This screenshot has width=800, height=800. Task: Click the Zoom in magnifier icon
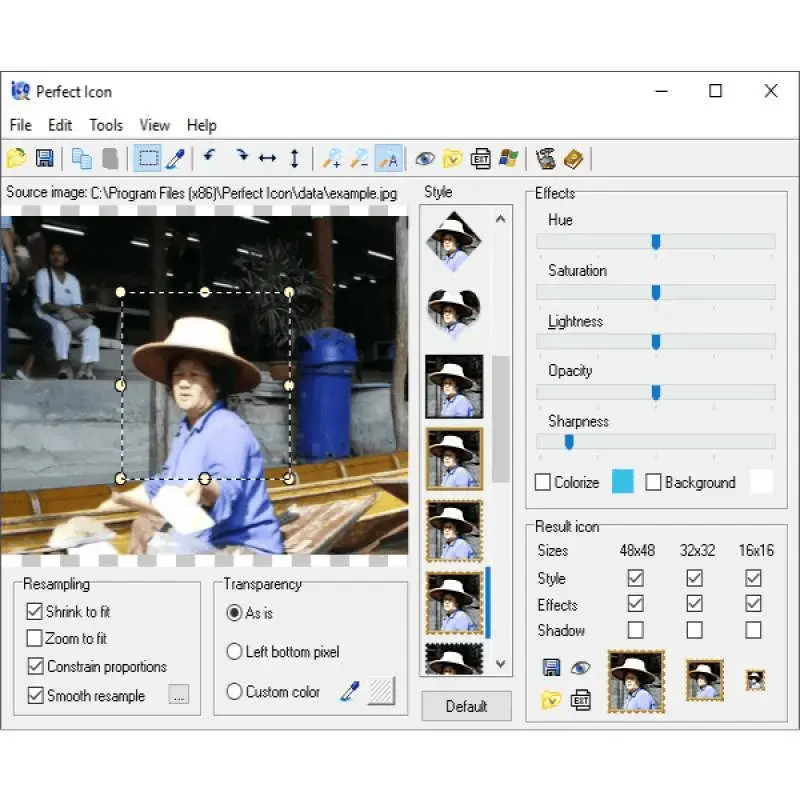(332, 159)
